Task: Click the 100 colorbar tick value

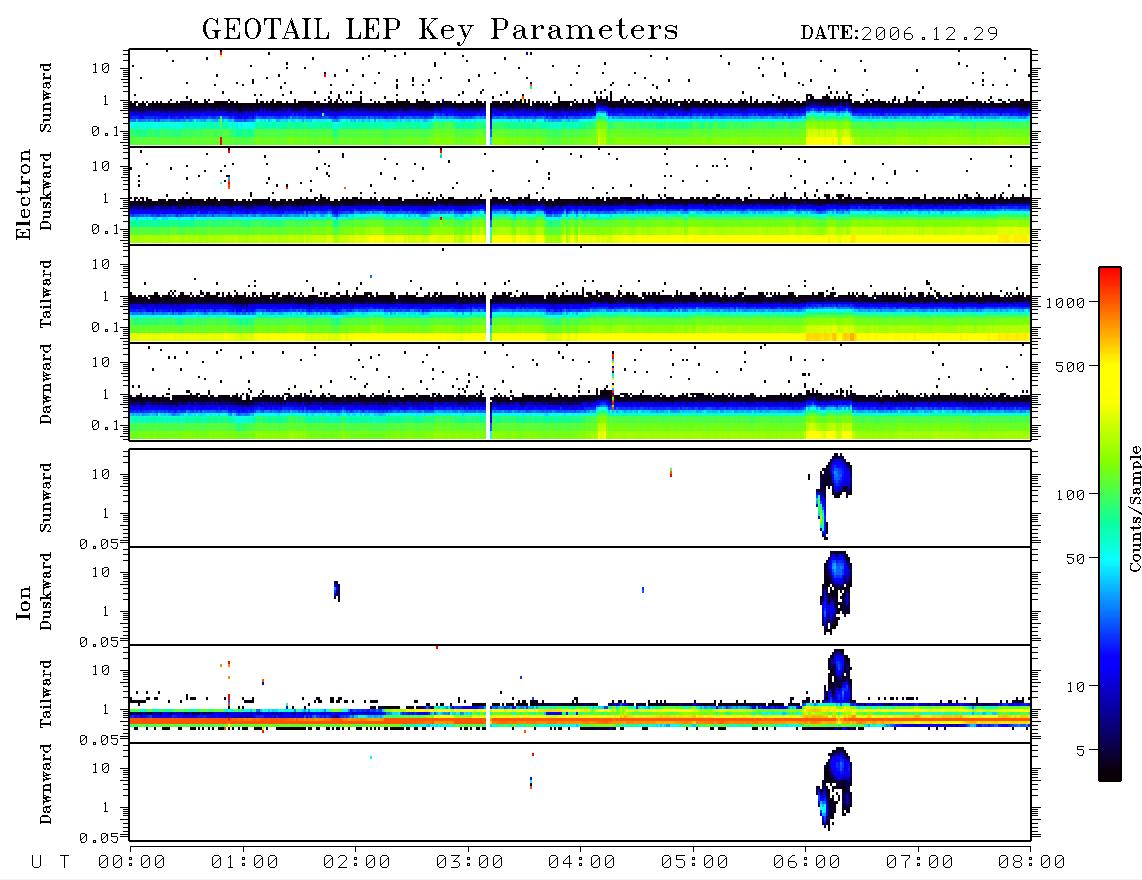Action: coord(1071,495)
